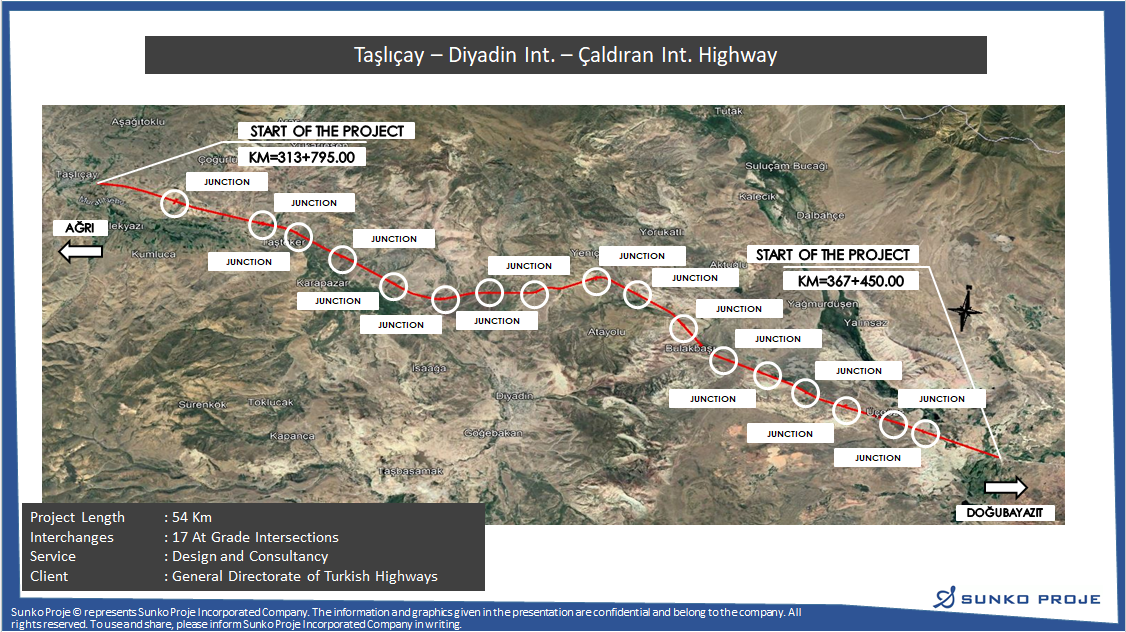Click the KM=367+450.00 label
This screenshot has height=632, width=1126.
tap(850, 281)
